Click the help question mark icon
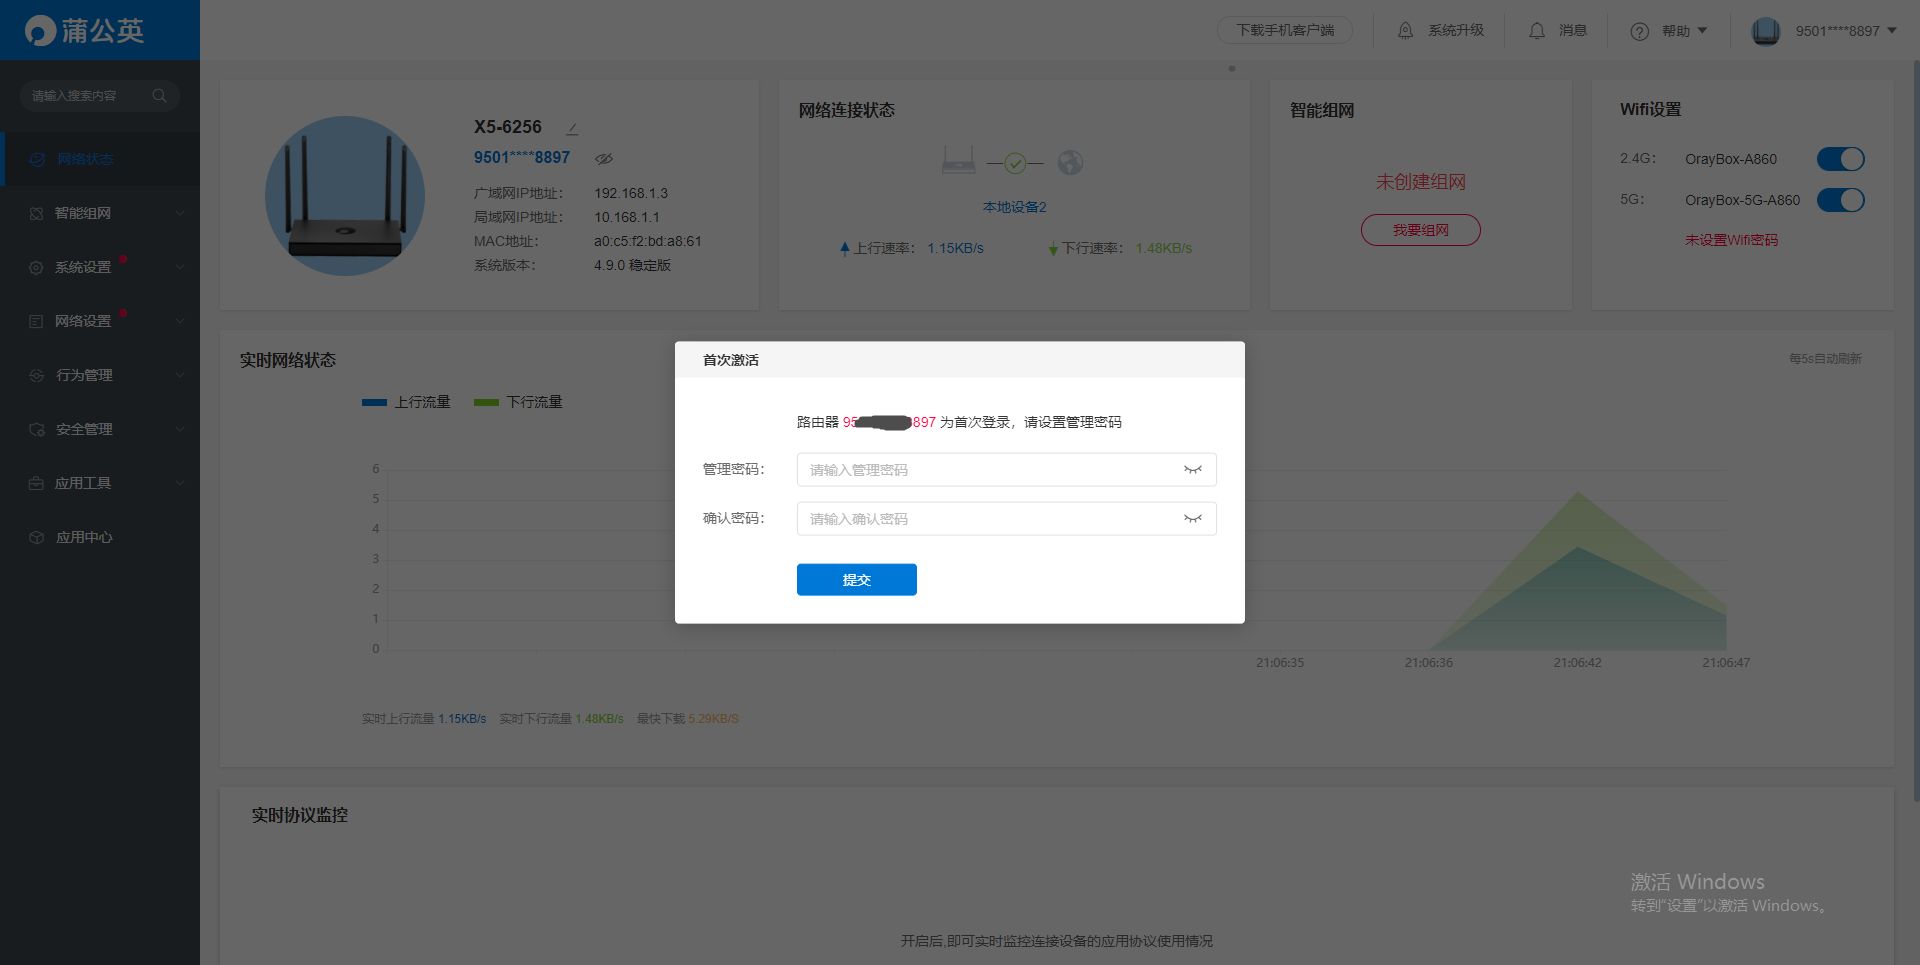Screen dimensions: 1920x965 (1639, 32)
